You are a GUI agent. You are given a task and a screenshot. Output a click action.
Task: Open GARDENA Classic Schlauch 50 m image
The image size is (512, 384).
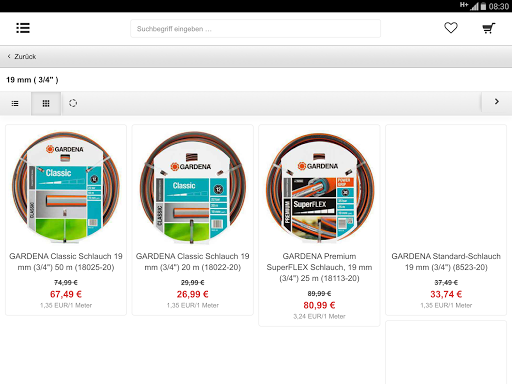[x=66, y=186]
